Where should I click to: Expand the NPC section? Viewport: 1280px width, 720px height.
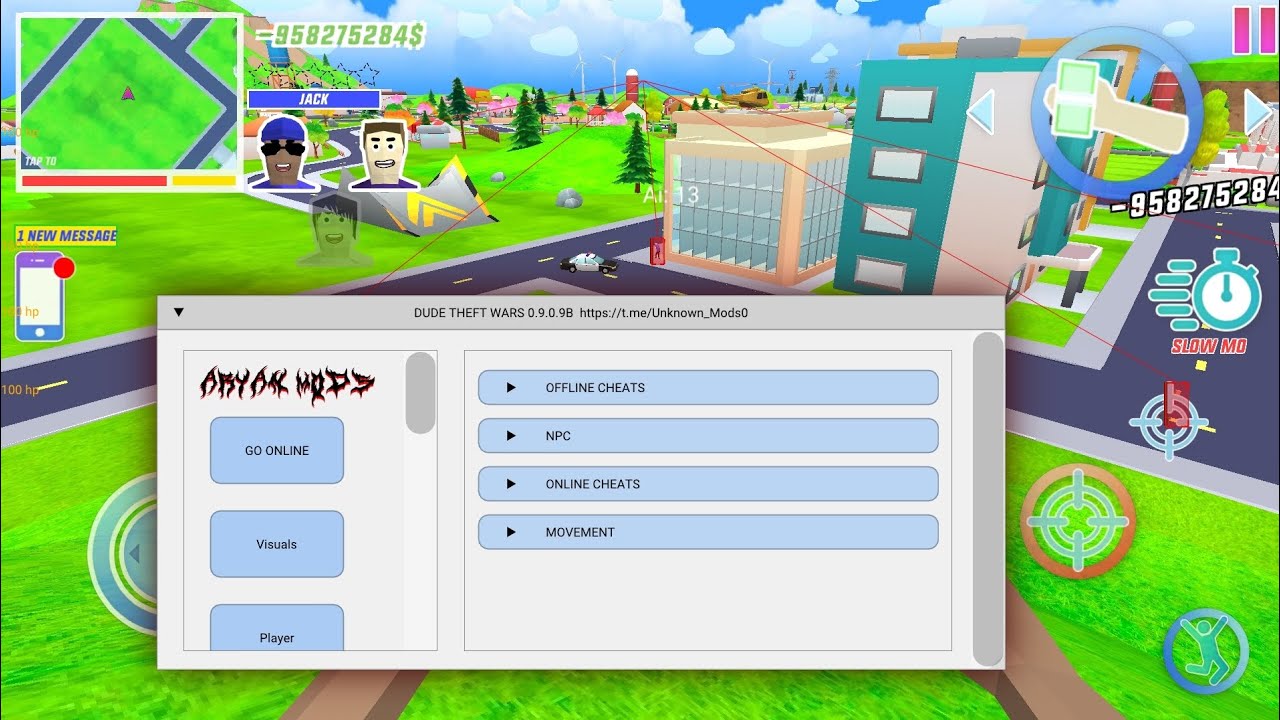click(708, 436)
